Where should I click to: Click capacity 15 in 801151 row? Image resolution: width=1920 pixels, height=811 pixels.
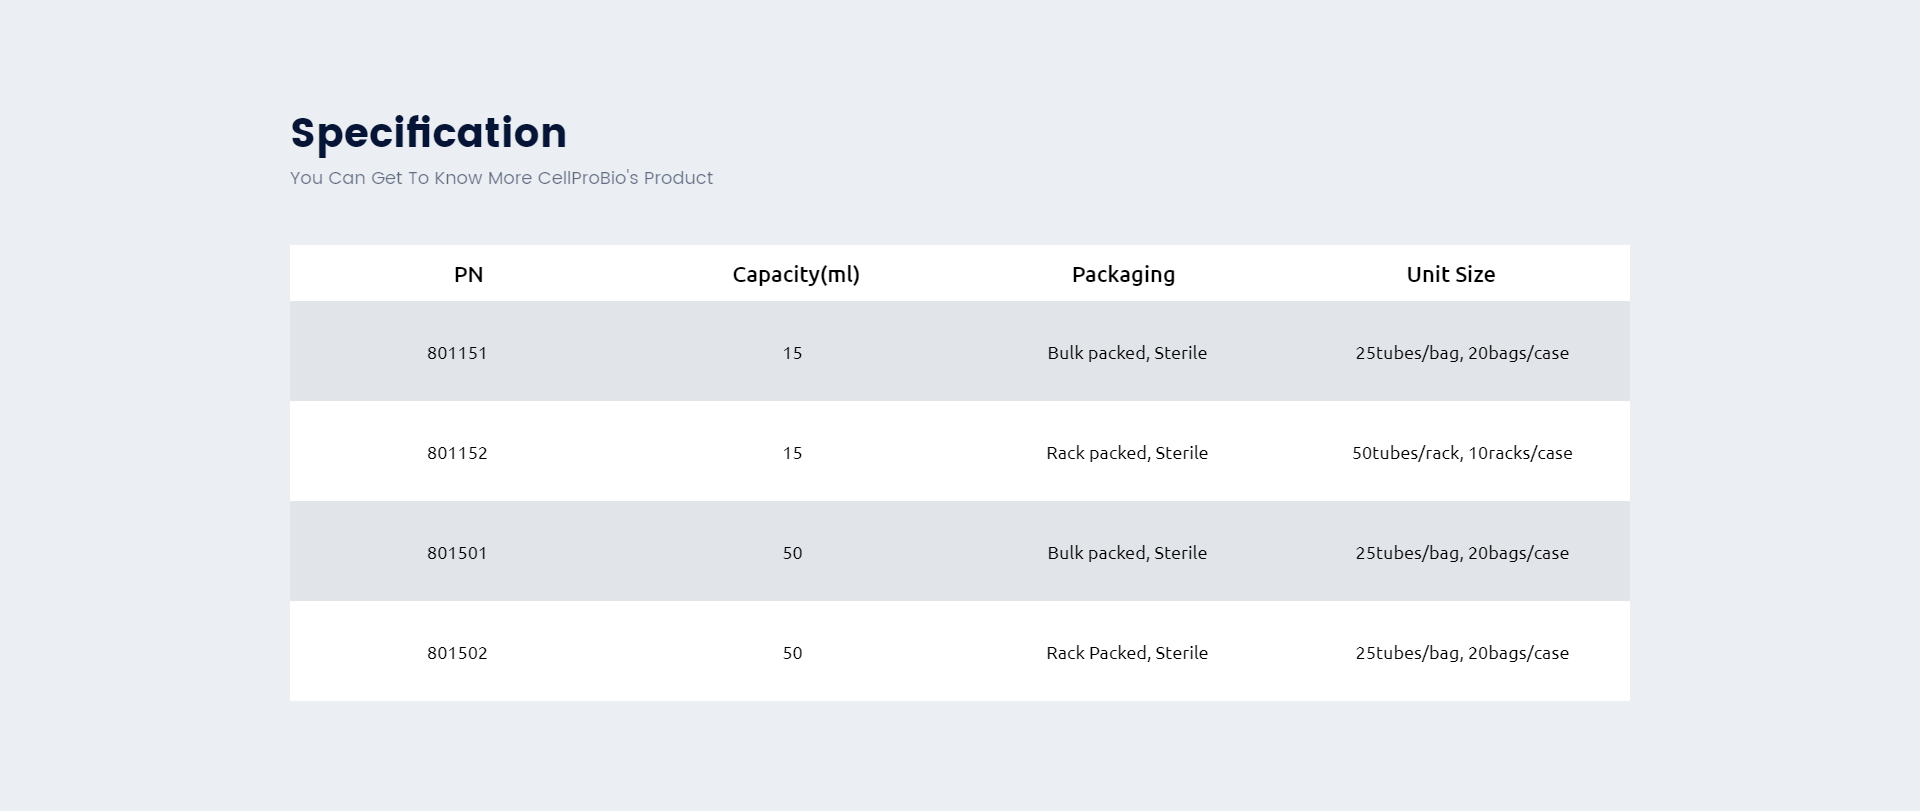tap(792, 353)
